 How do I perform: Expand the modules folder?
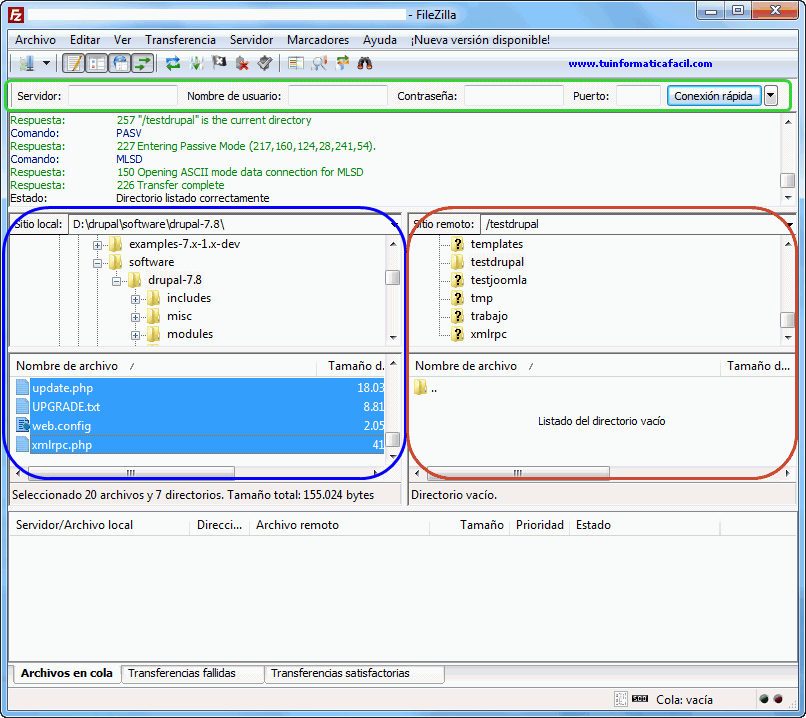[135, 335]
